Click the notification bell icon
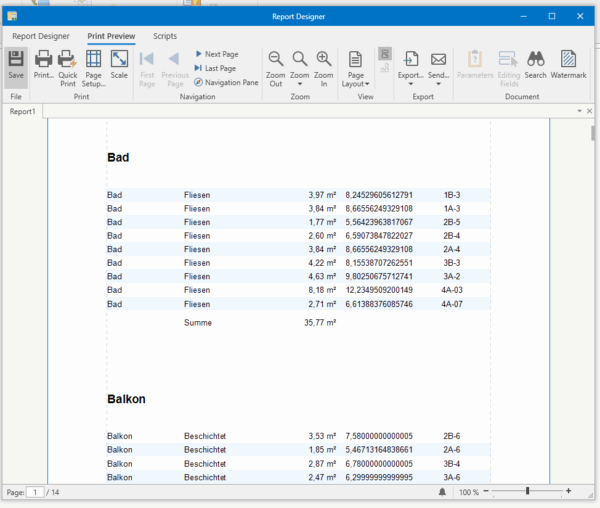 pos(442,492)
